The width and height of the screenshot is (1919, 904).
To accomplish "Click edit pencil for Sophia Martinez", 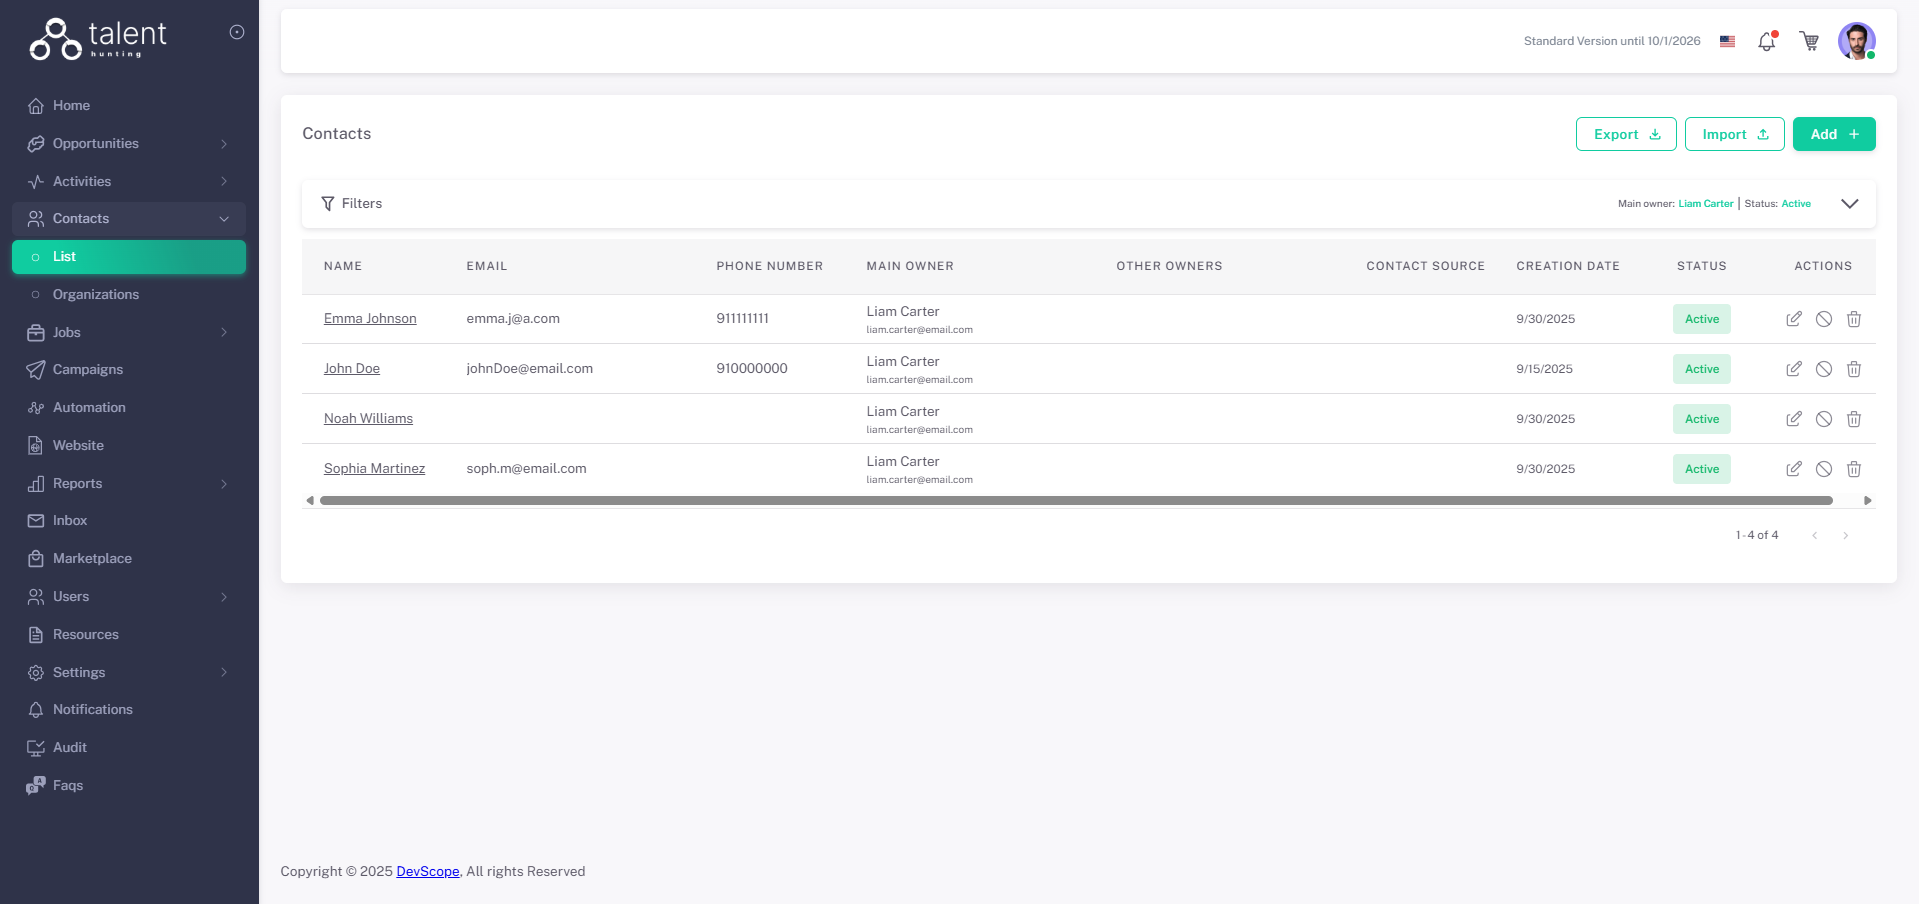I will 1794,469.
